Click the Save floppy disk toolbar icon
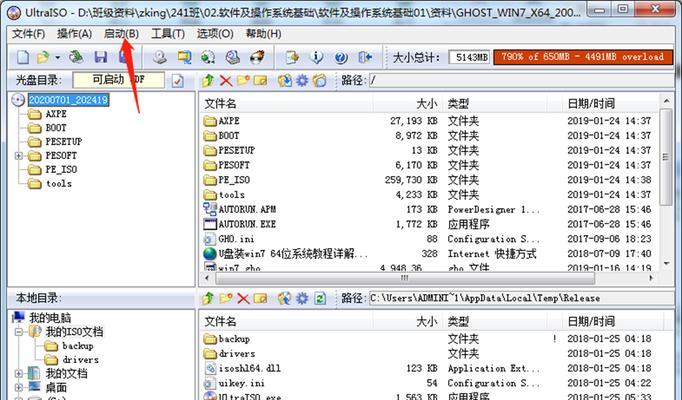 coord(101,57)
